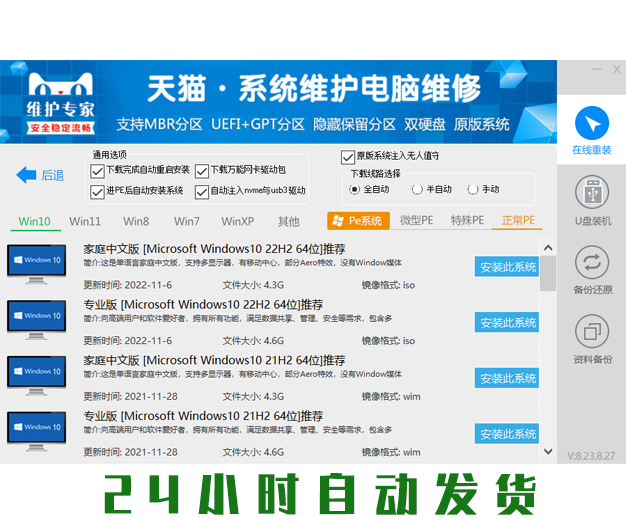Click the system list scrollbar thumb
Viewport: 626px width, 523px height.
(548, 273)
